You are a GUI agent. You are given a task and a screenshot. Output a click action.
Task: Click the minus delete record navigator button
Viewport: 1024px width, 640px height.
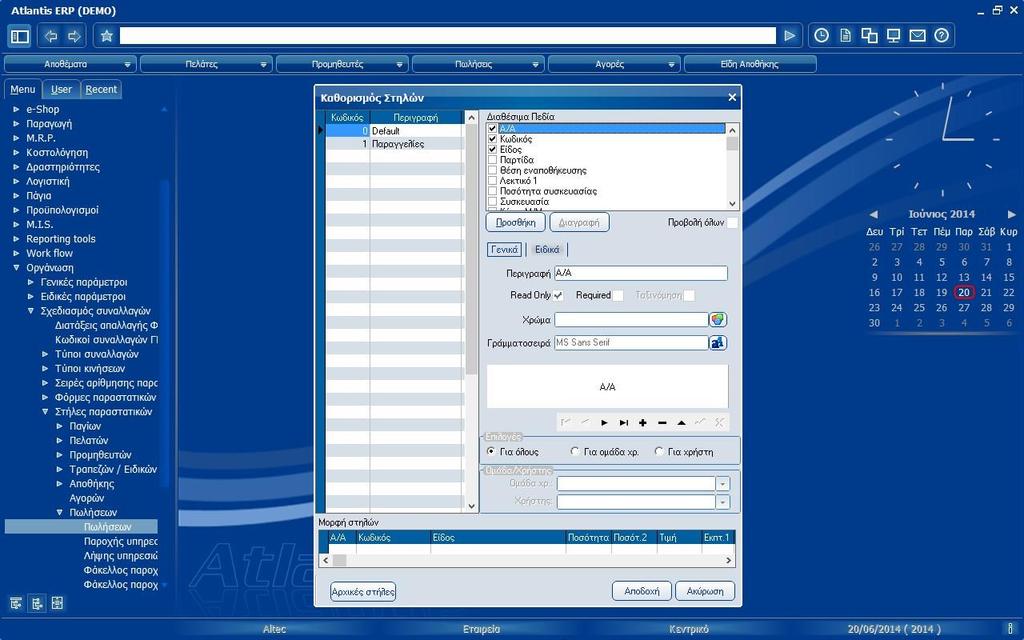662,423
